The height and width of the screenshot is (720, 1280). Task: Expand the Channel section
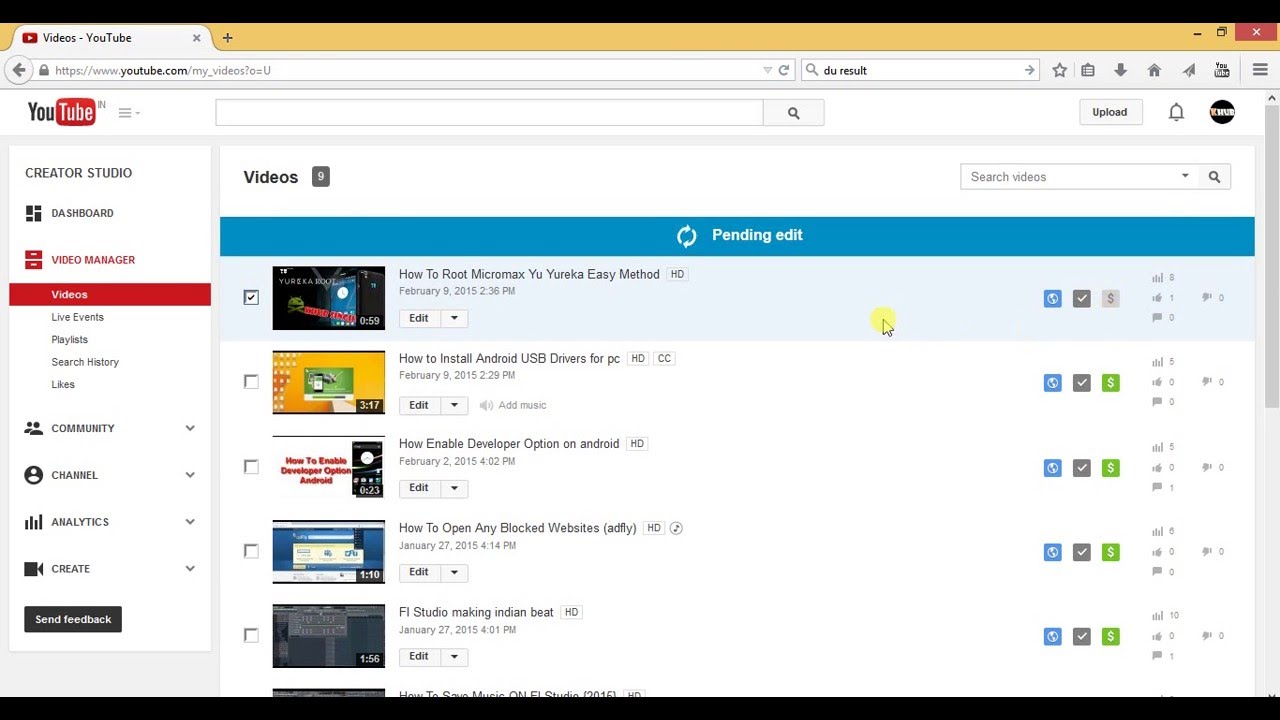point(190,475)
